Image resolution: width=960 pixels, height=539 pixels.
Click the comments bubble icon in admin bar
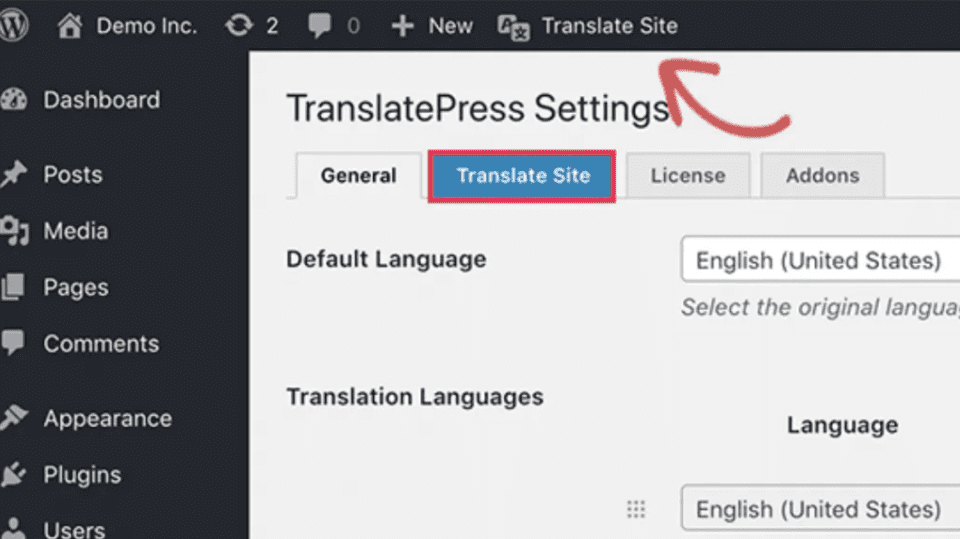tap(319, 26)
